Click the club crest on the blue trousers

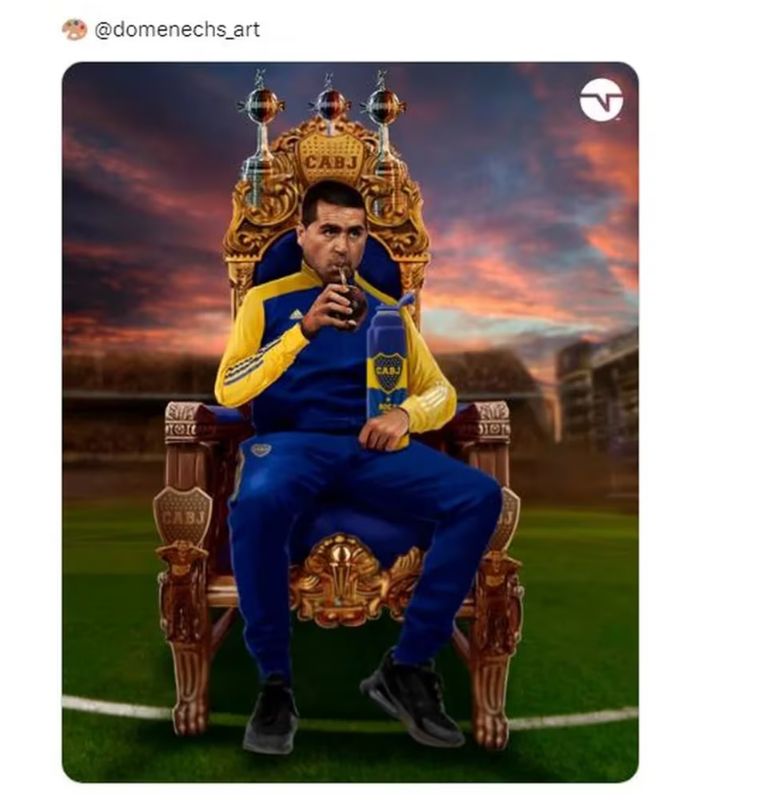click(x=262, y=450)
